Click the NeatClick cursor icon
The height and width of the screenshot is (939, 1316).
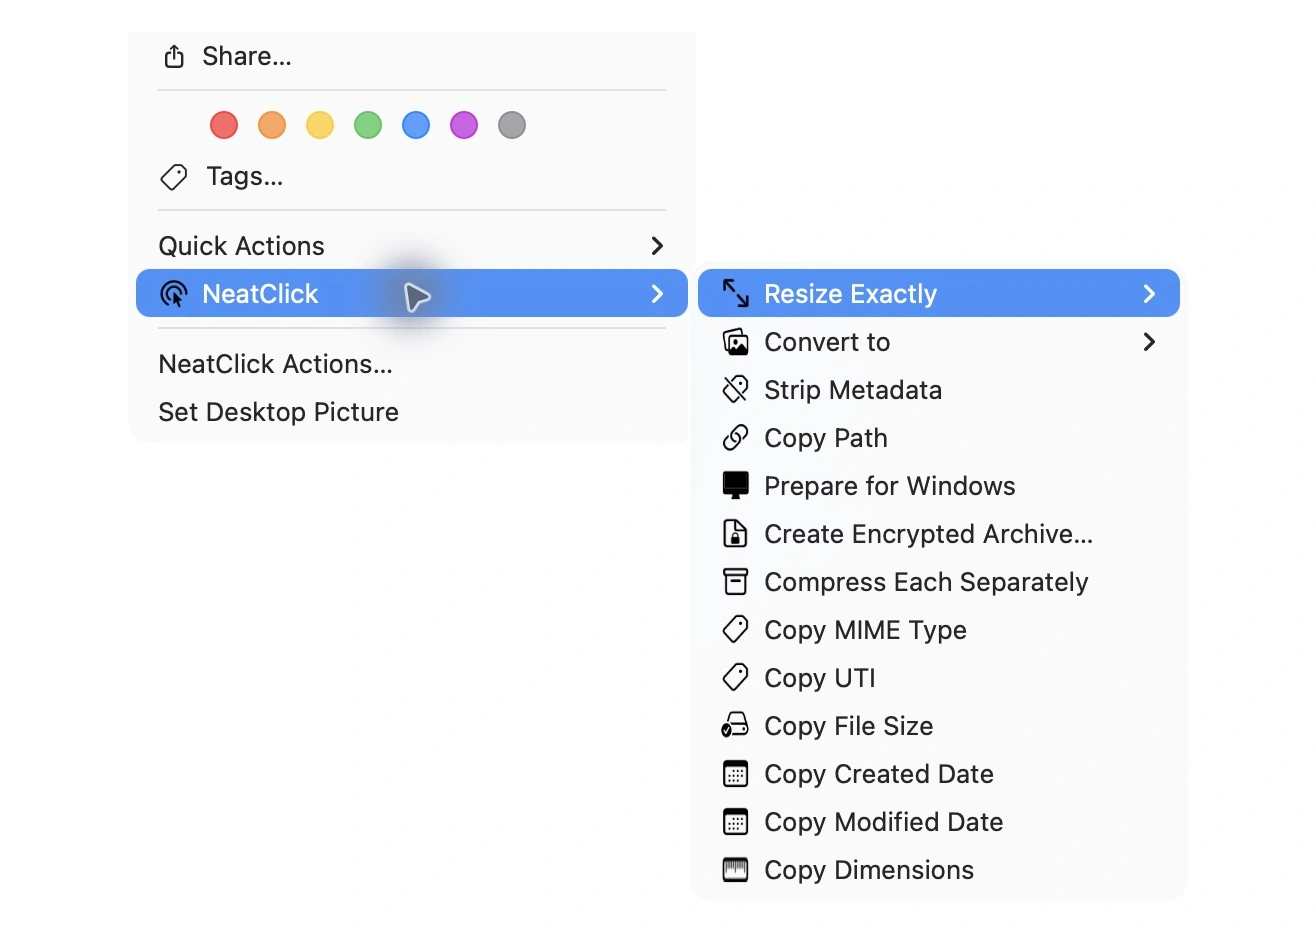174,294
